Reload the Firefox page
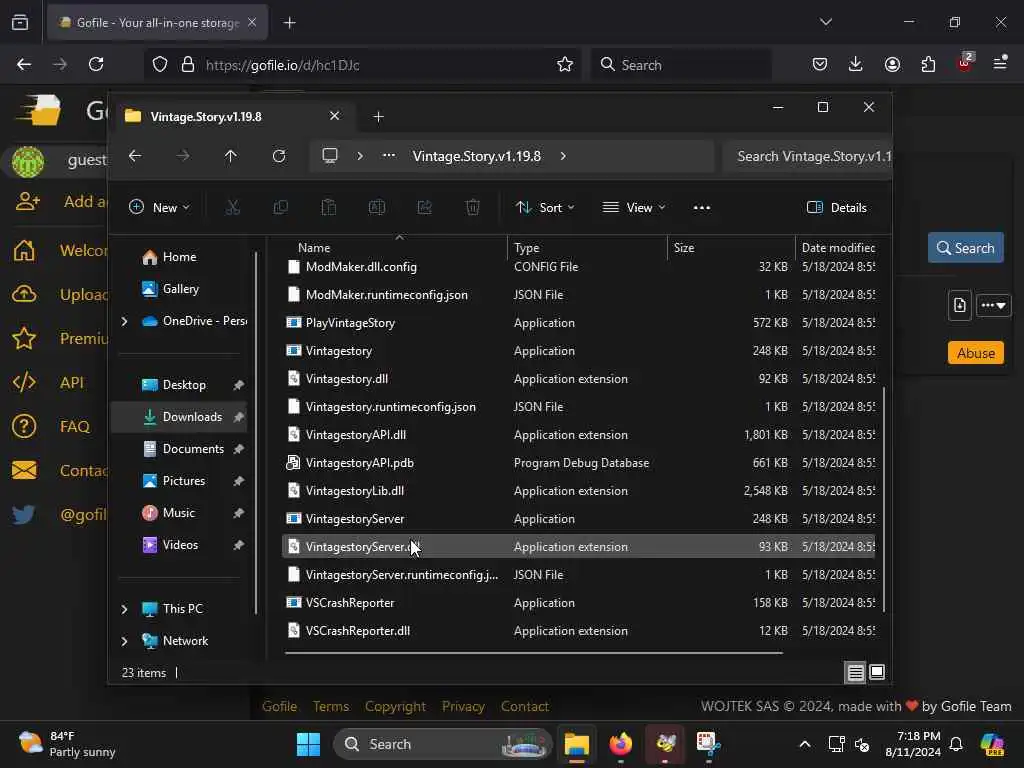1024x768 pixels. [96, 64]
